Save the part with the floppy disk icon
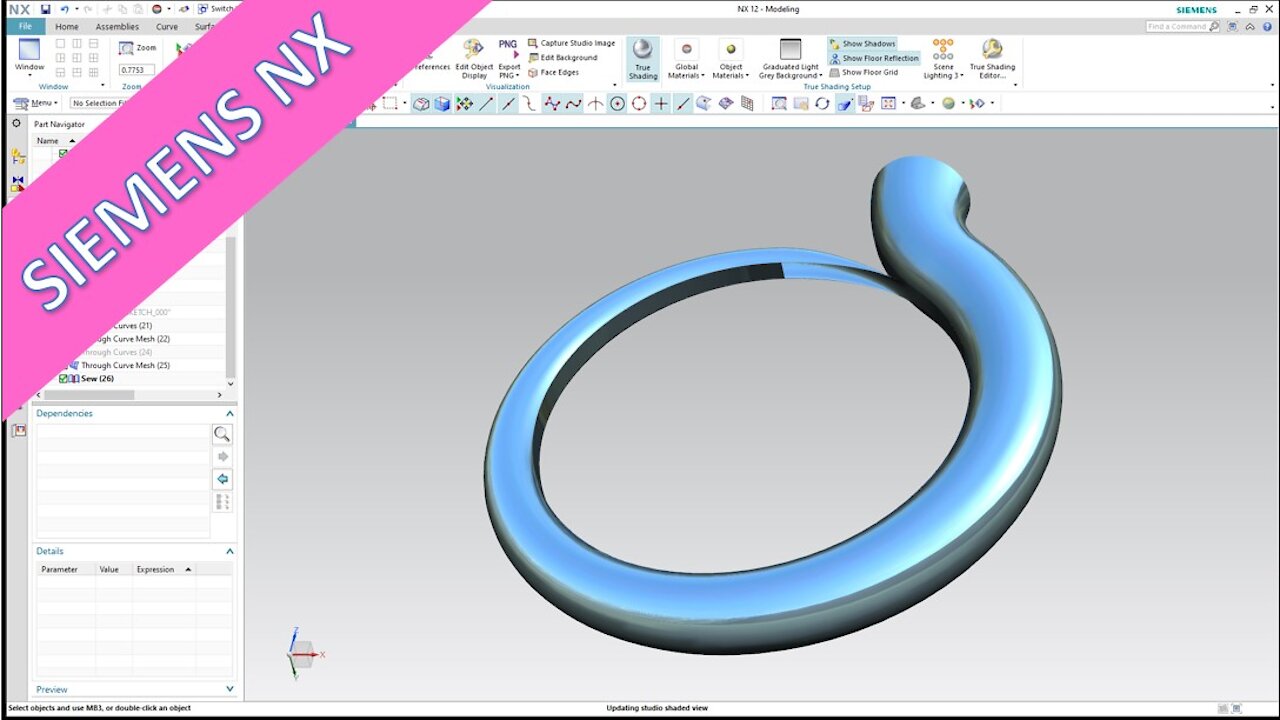Viewport: 1280px width, 720px height. pyautogui.click(x=46, y=9)
